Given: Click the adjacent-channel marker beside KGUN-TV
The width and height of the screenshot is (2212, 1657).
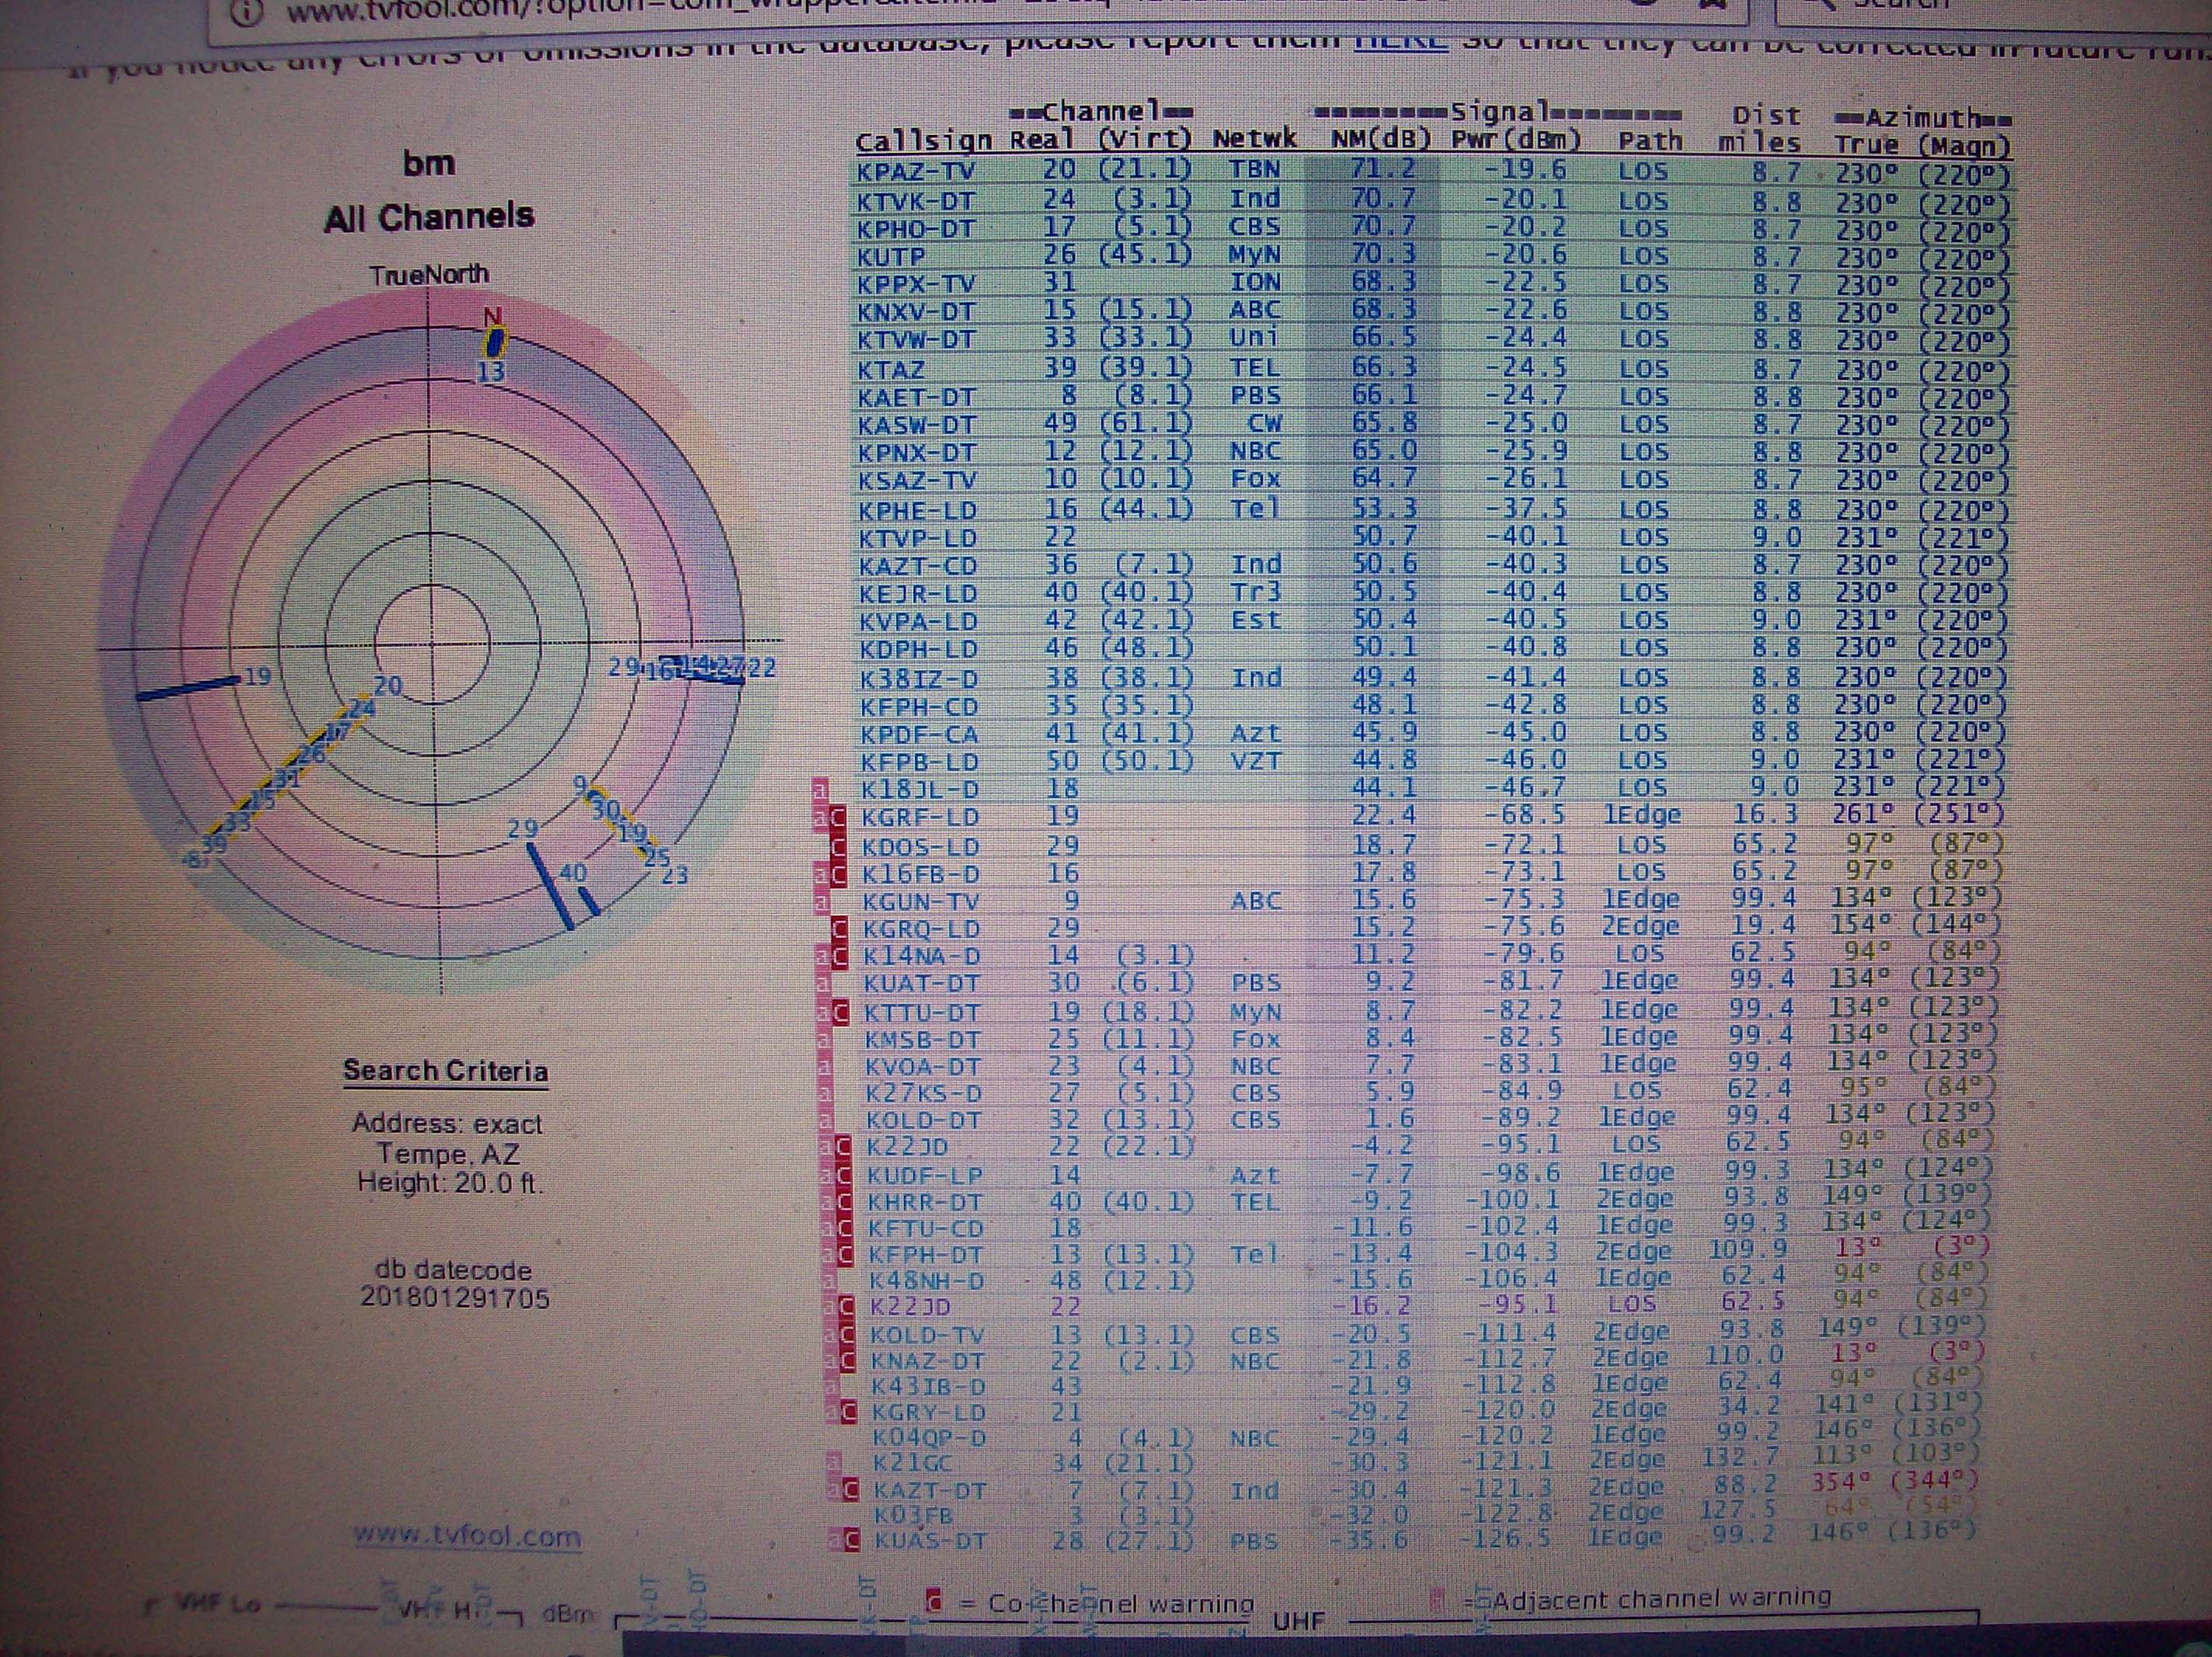Looking at the screenshot, I should (x=822, y=902).
